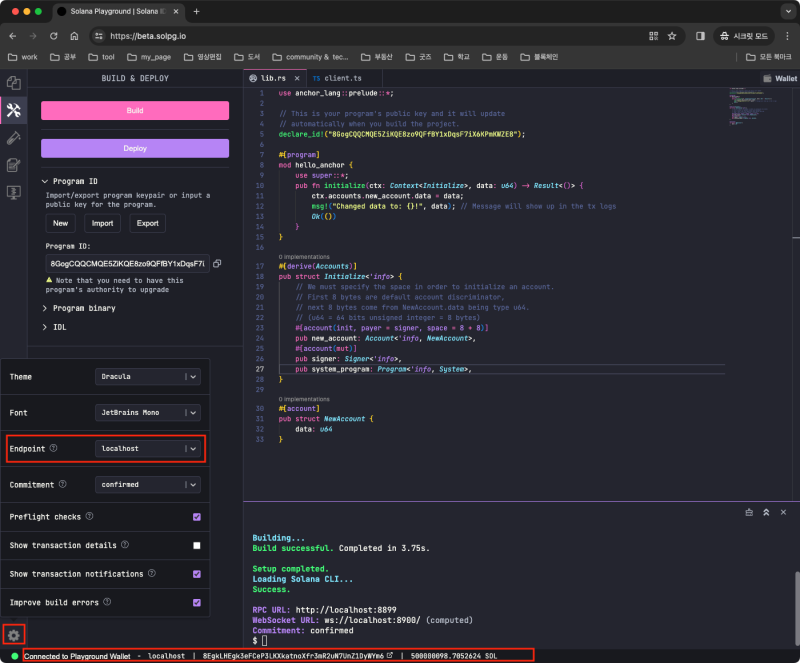Click the Show transaction notifications help icon

click(152, 573)
